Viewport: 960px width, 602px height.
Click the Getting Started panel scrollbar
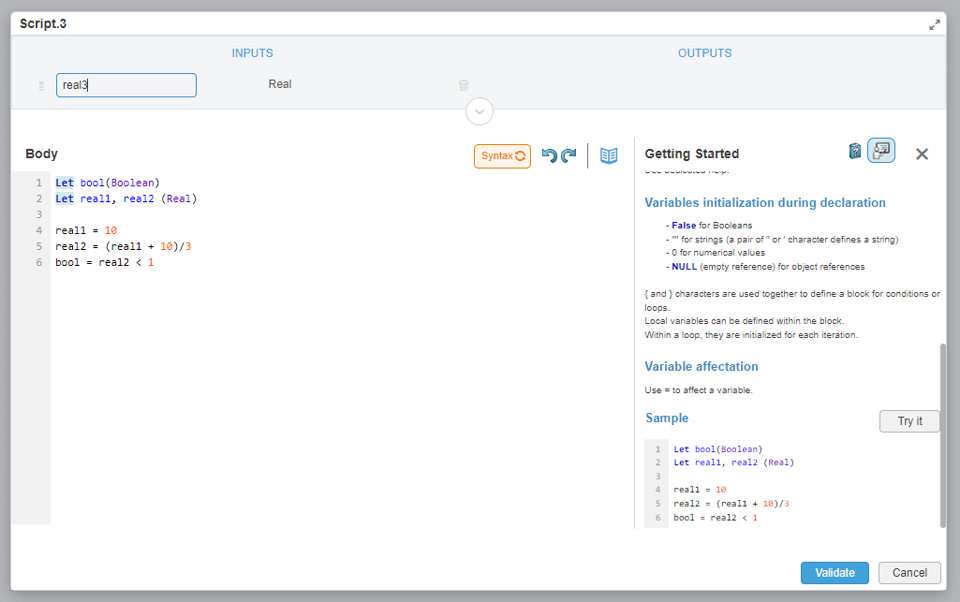click(x=942, y=435)
